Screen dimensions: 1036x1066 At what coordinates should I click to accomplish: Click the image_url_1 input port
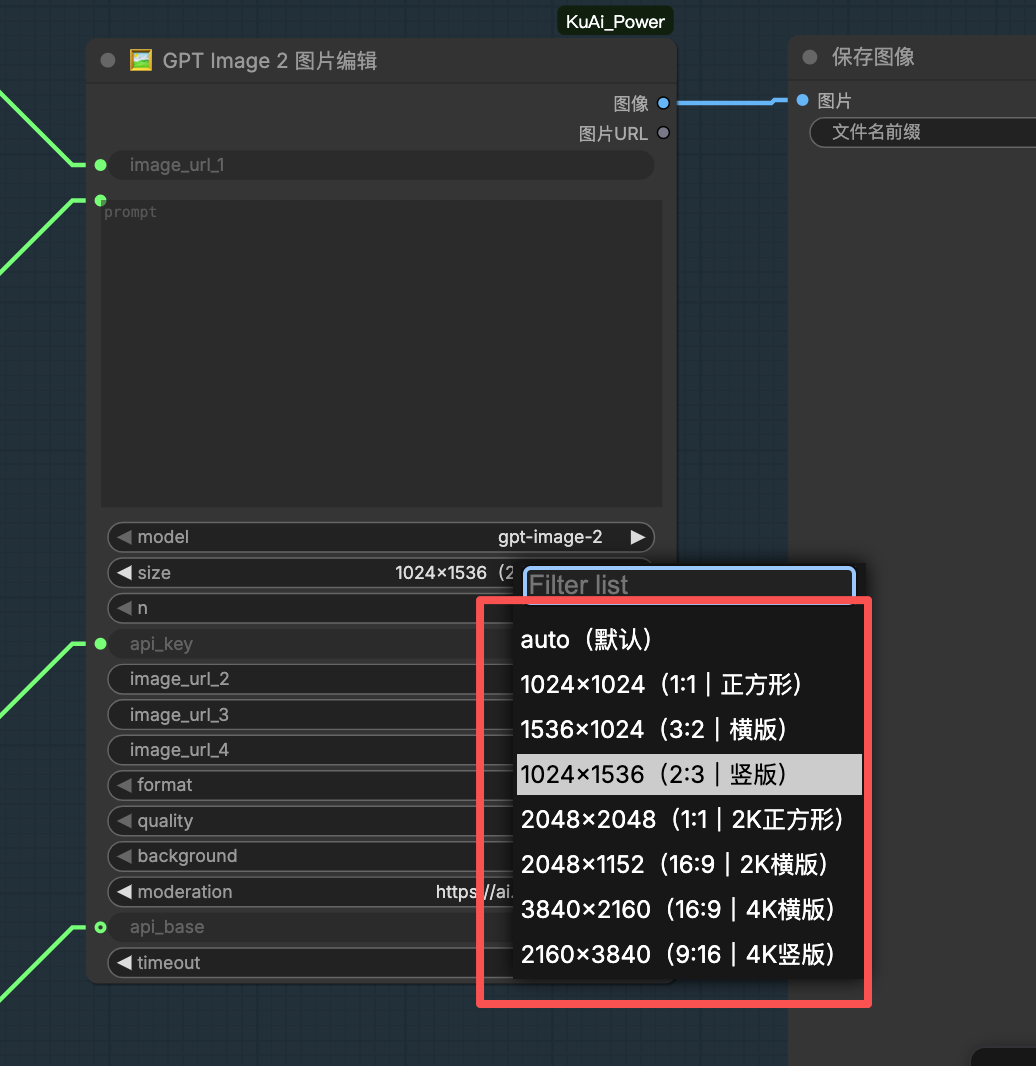tap(101, 165)
